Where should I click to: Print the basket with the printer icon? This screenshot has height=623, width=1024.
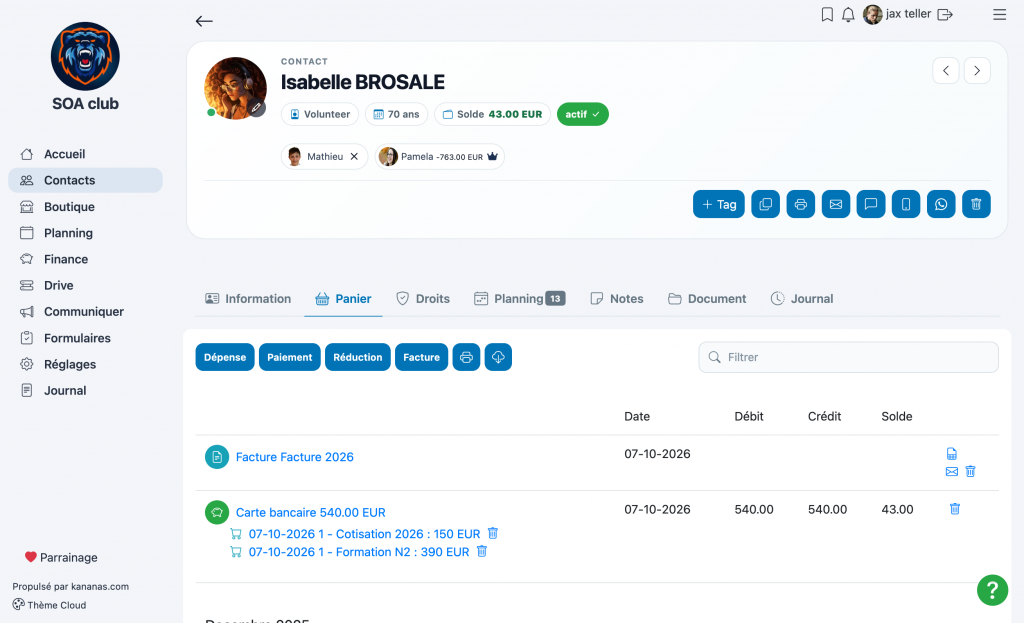click(x=466, y=357)
